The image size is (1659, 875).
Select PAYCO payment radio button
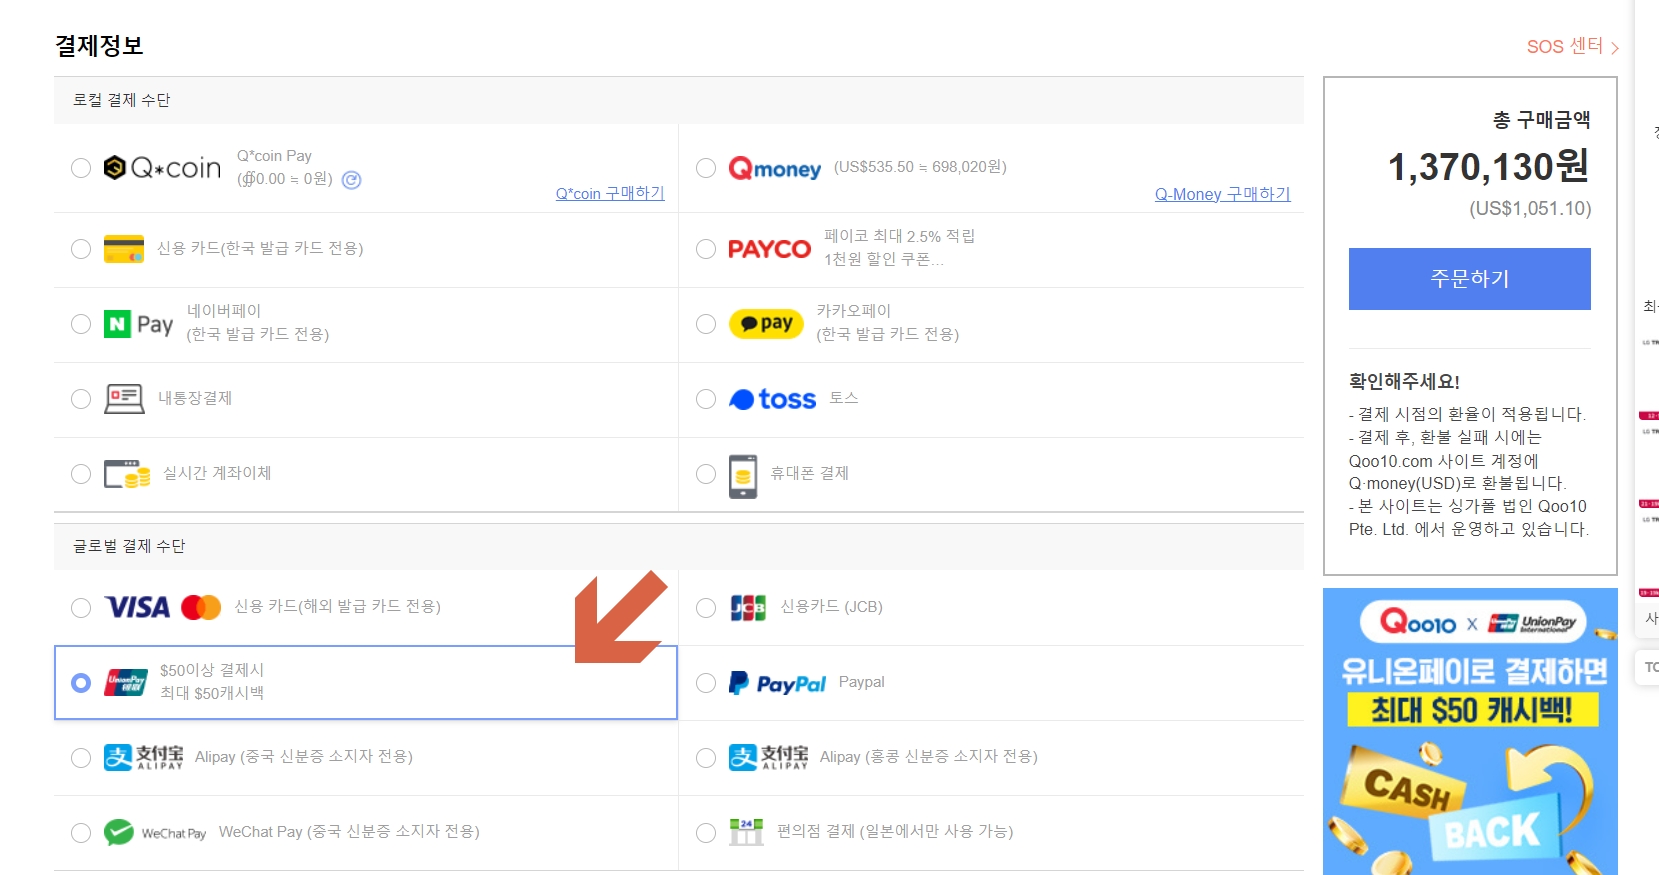(x=706, y=249)
